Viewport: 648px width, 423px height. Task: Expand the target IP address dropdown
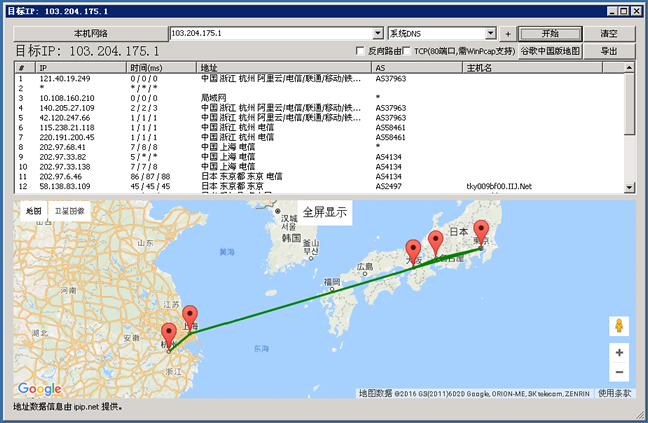(x=377, y=33)
